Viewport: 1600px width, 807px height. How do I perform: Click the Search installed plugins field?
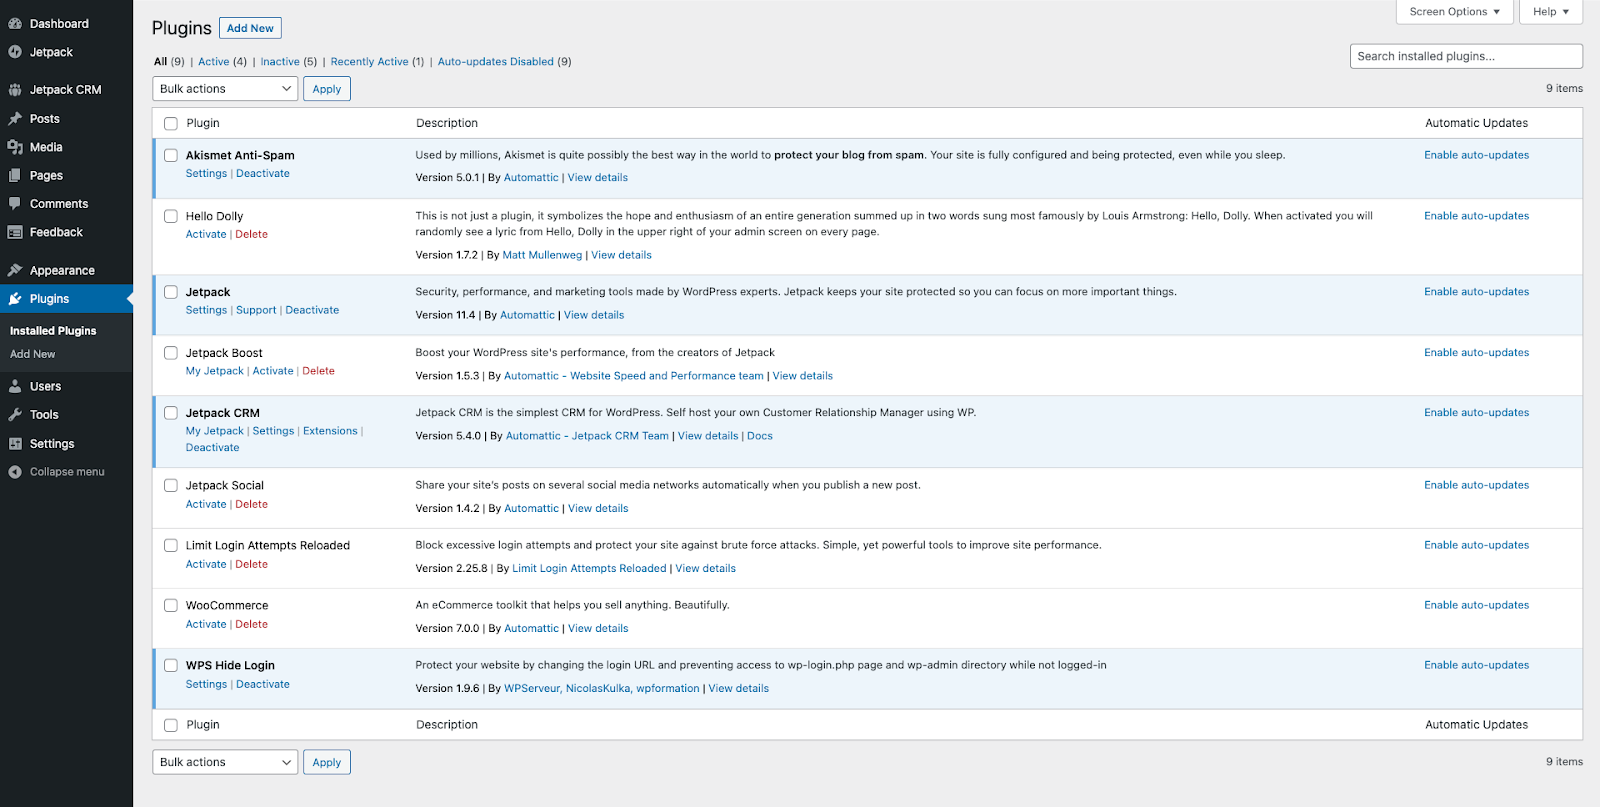tap(1466, 56)
